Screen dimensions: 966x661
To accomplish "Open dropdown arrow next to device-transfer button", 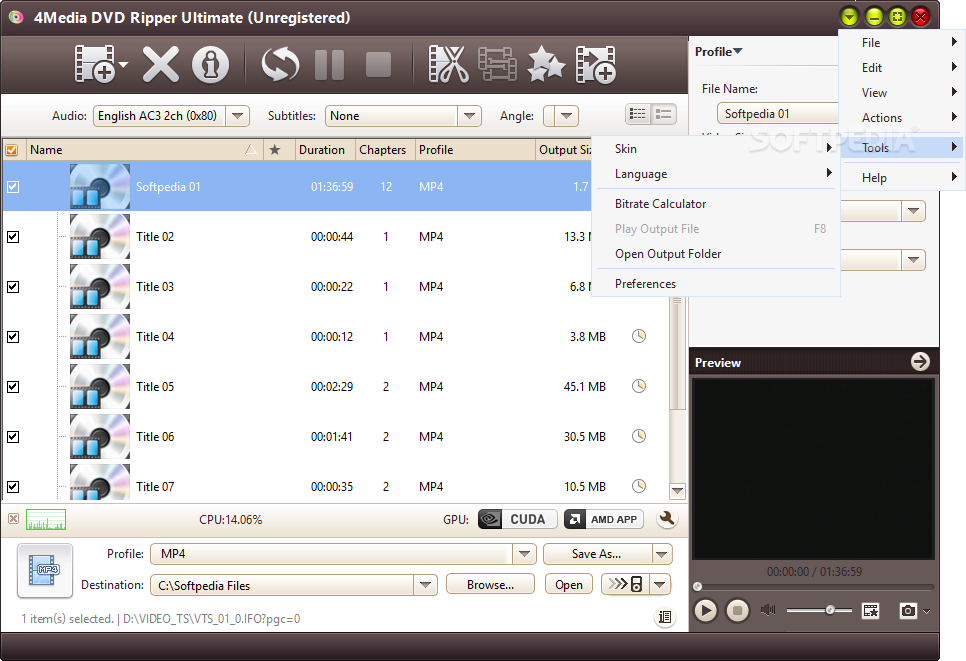I will tap(660, 583).
